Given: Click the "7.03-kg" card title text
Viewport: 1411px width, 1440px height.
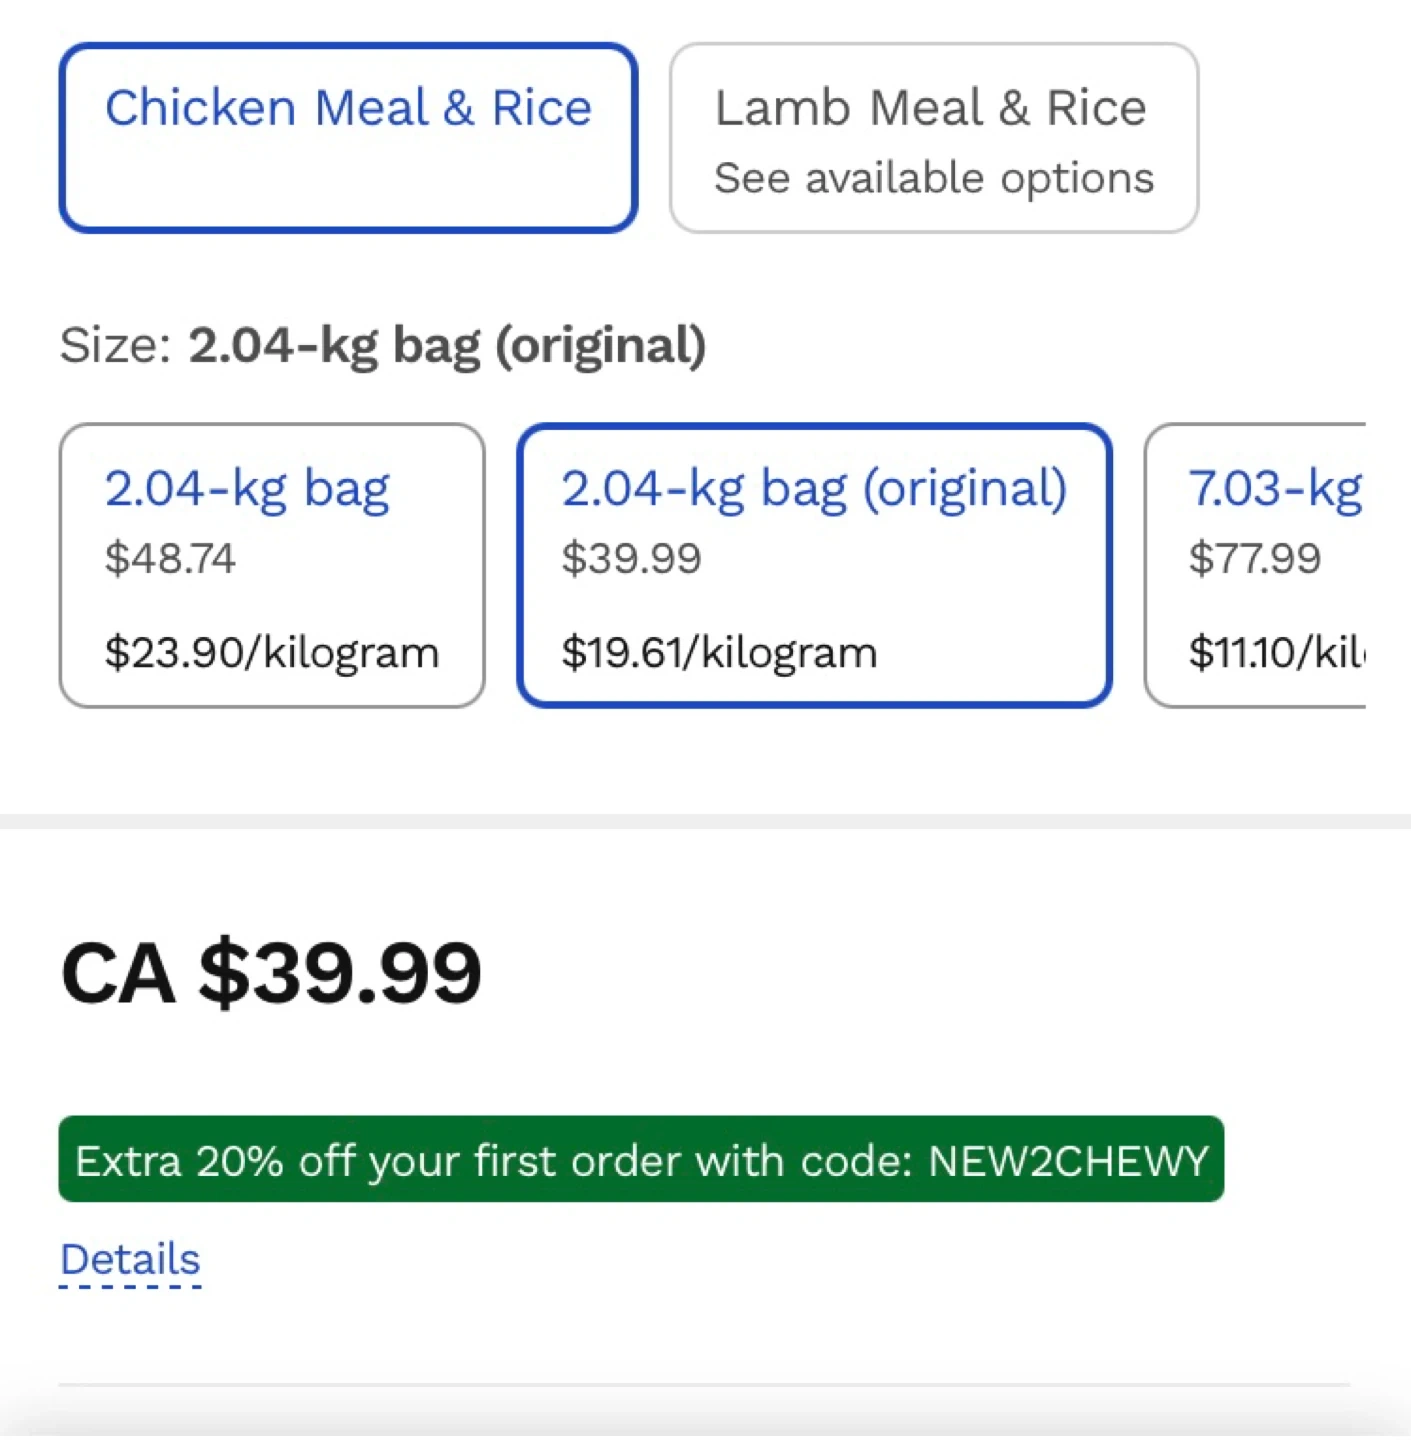Looking at the screenshot, I should click(x=1274, y=489).
